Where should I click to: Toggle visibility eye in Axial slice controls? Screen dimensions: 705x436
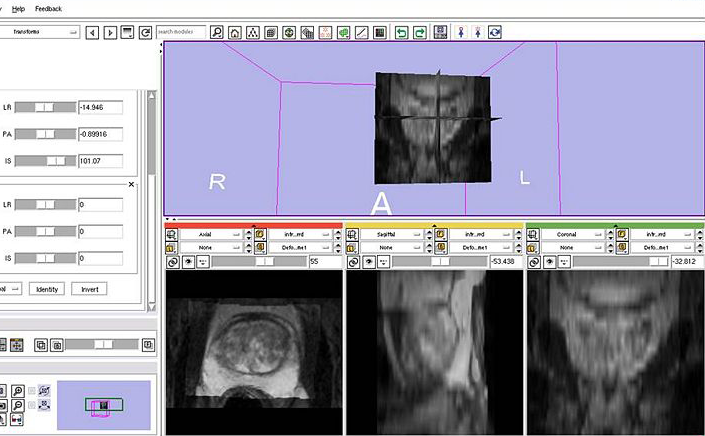tap(188, 261)
